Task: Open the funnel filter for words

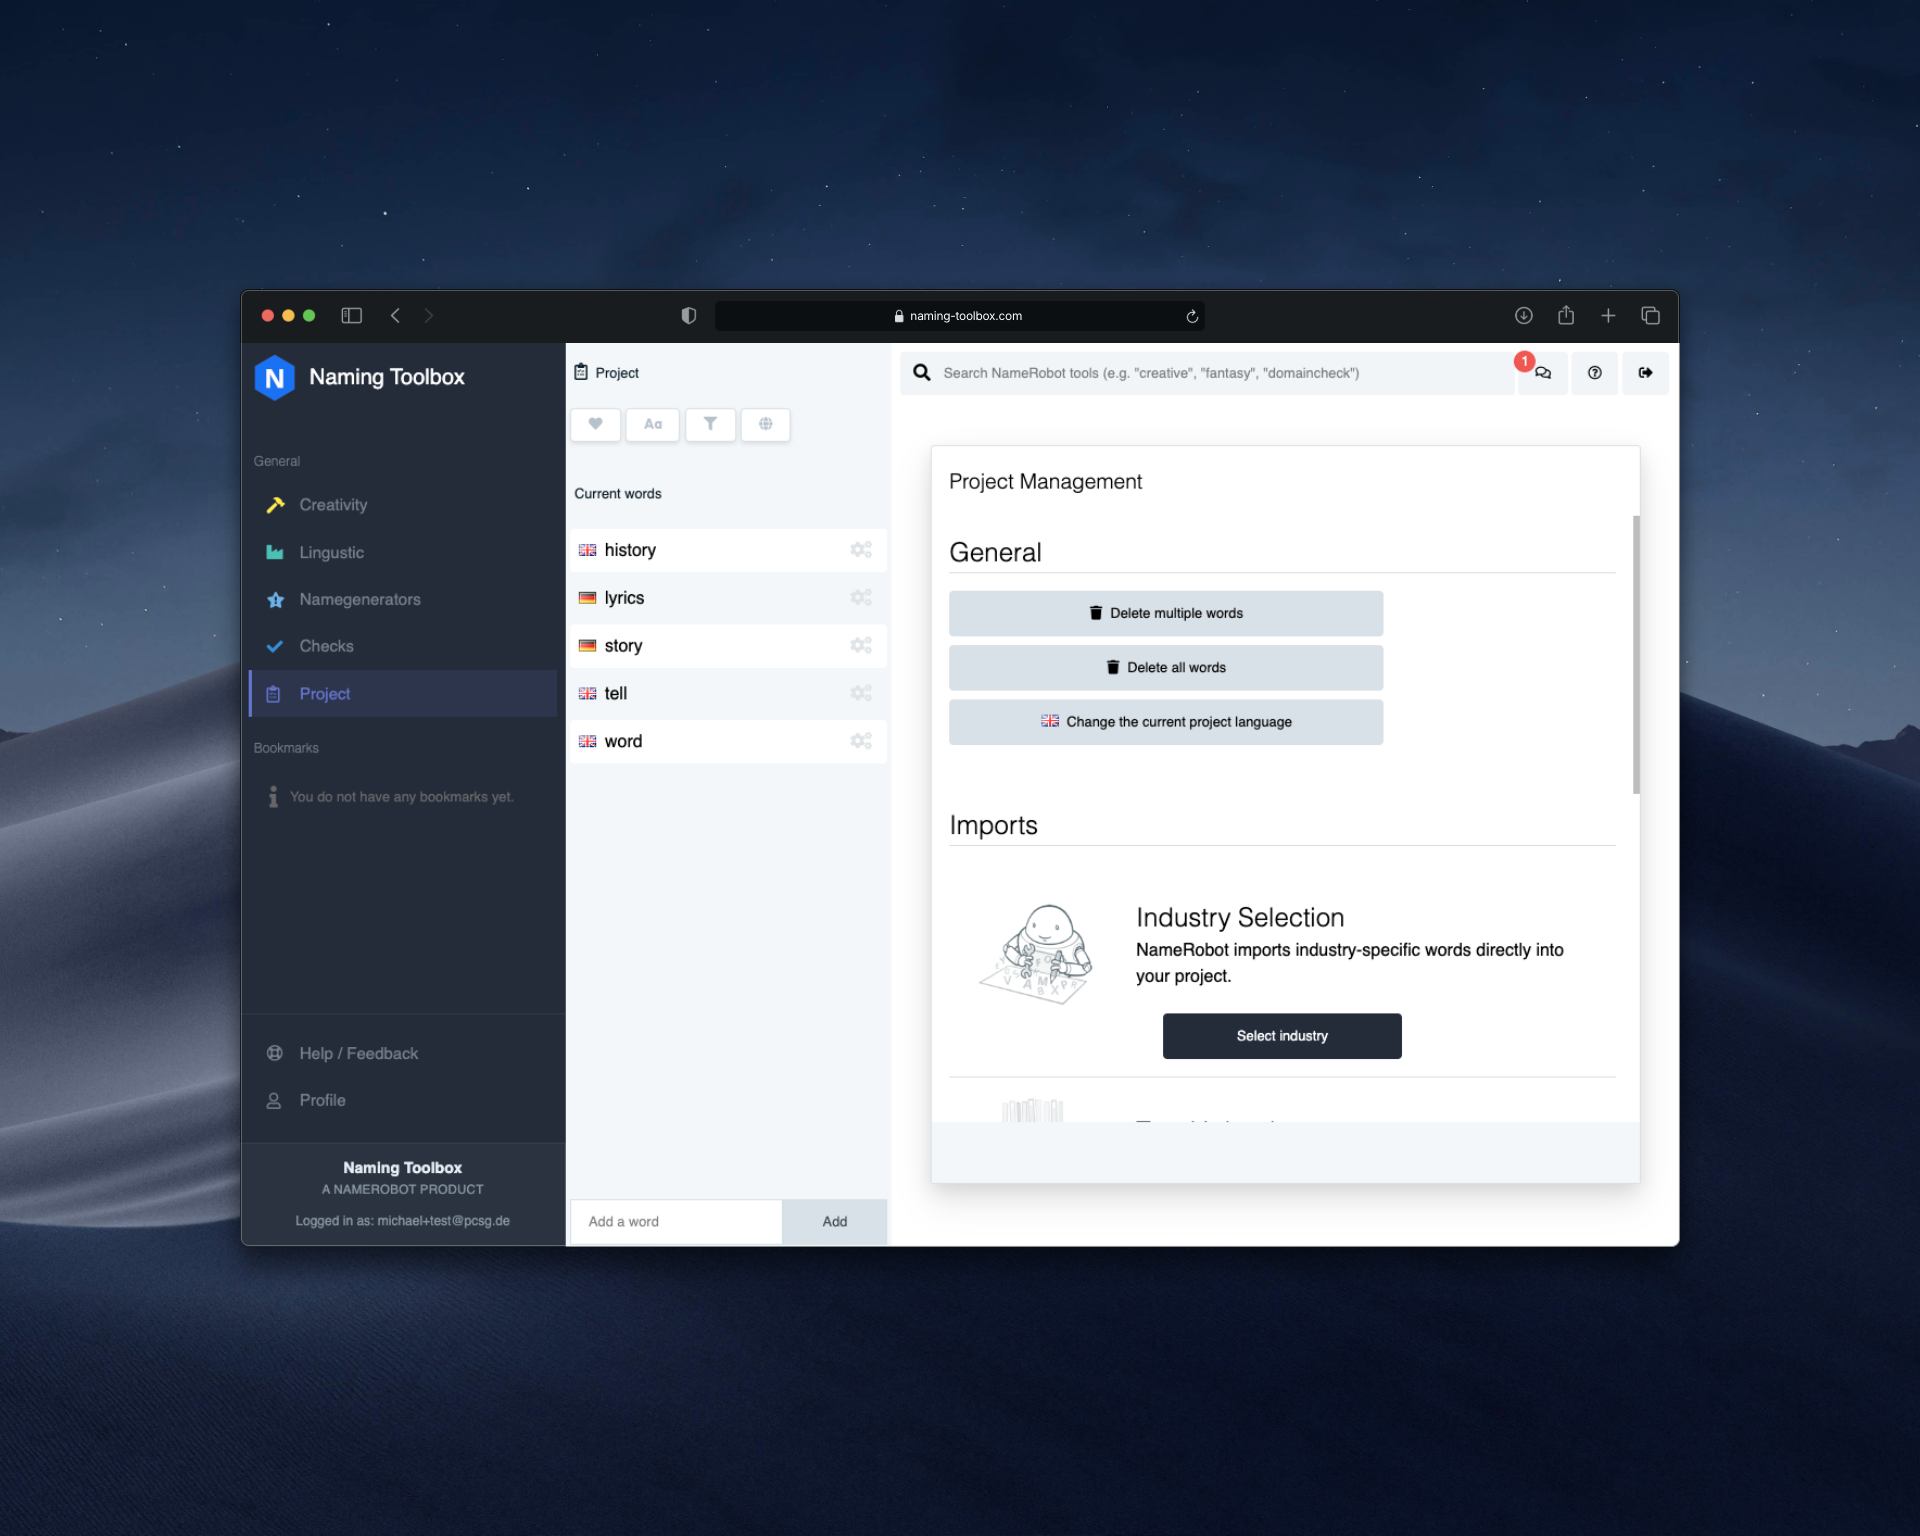Action: [710, 424]
